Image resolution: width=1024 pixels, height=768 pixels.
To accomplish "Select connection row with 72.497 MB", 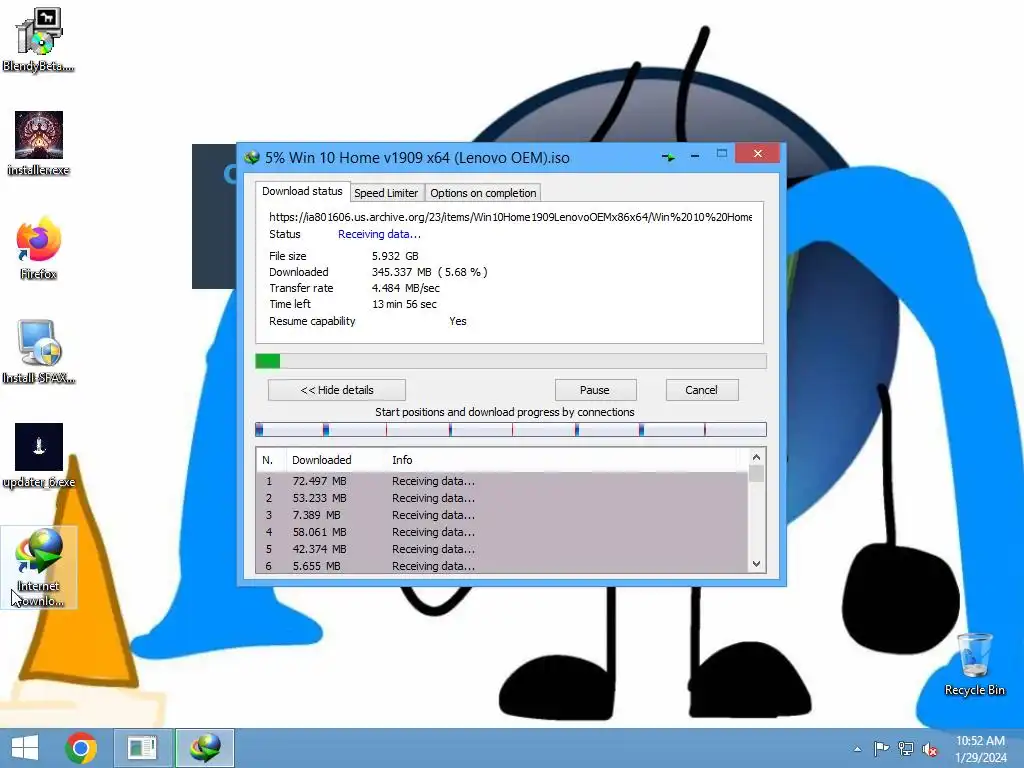I will [502, 481].
